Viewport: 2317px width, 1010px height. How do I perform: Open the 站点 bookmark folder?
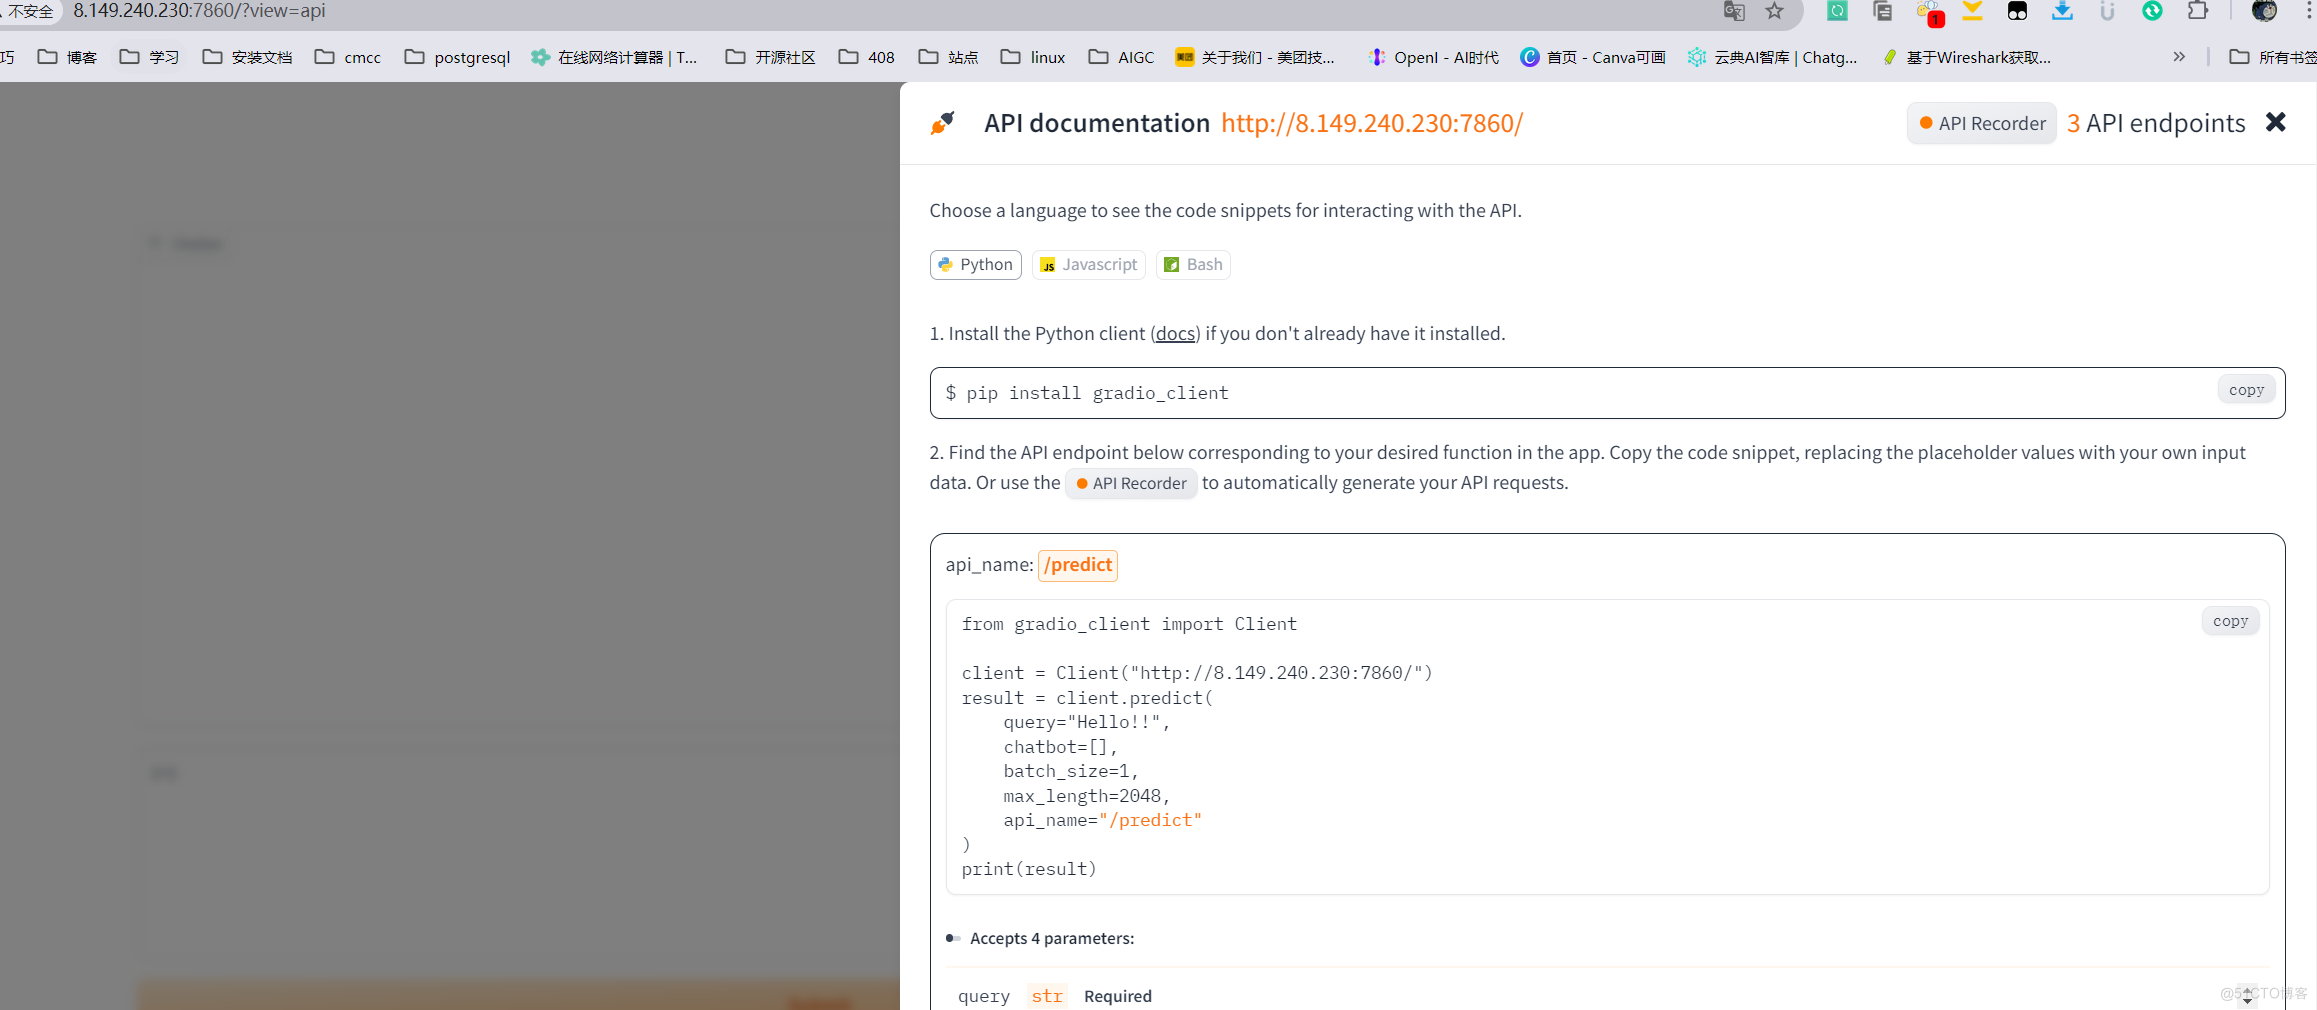949,57
